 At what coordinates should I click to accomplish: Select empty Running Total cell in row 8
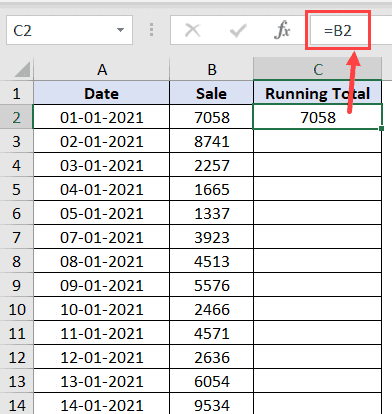[317, 261]
